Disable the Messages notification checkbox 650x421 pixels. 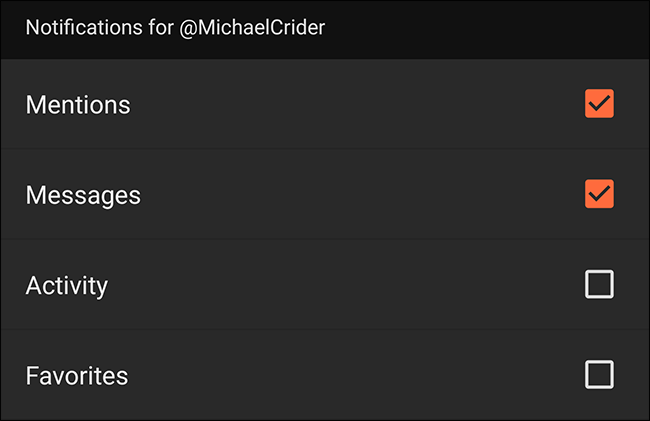coord(599,194)
